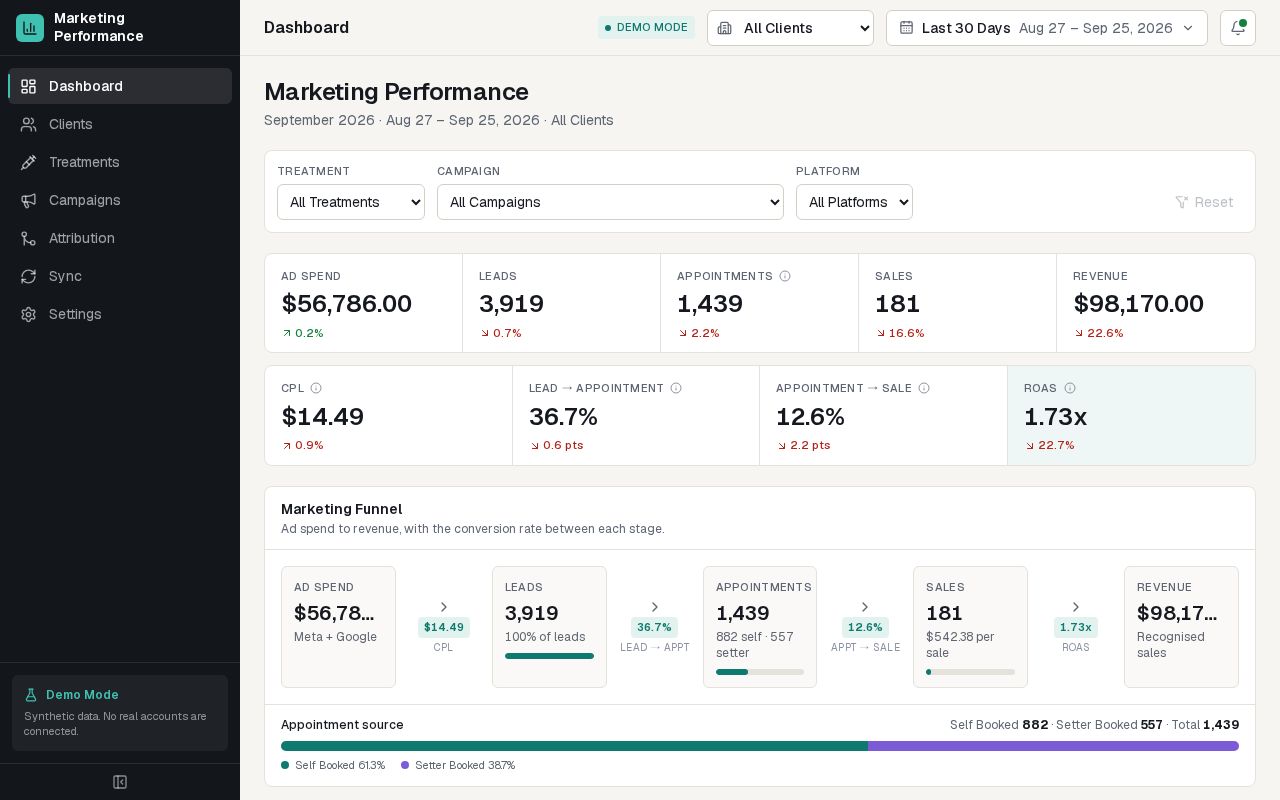Click the 36.7% lead to appointment value
1280x800 pixels.
click(563, 417)
